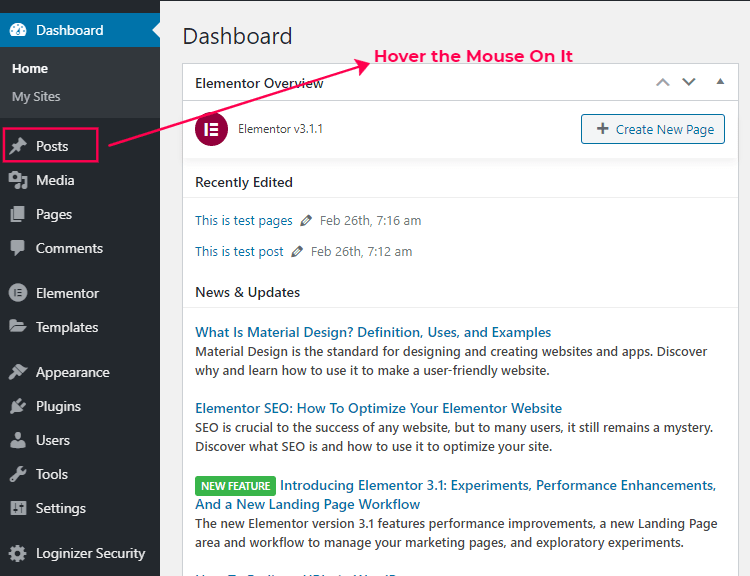Click the Plugins plug icon
Screen dimensions: 750x576
tap(18, 406)
